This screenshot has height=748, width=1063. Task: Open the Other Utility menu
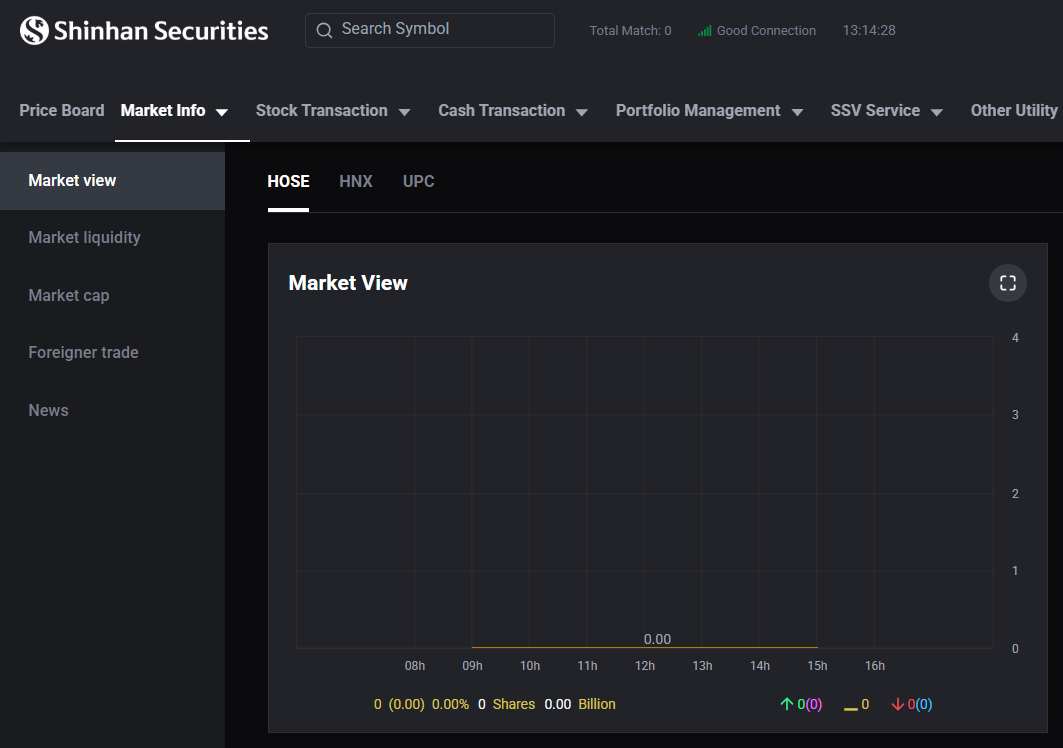click(x=1014, y=111)
